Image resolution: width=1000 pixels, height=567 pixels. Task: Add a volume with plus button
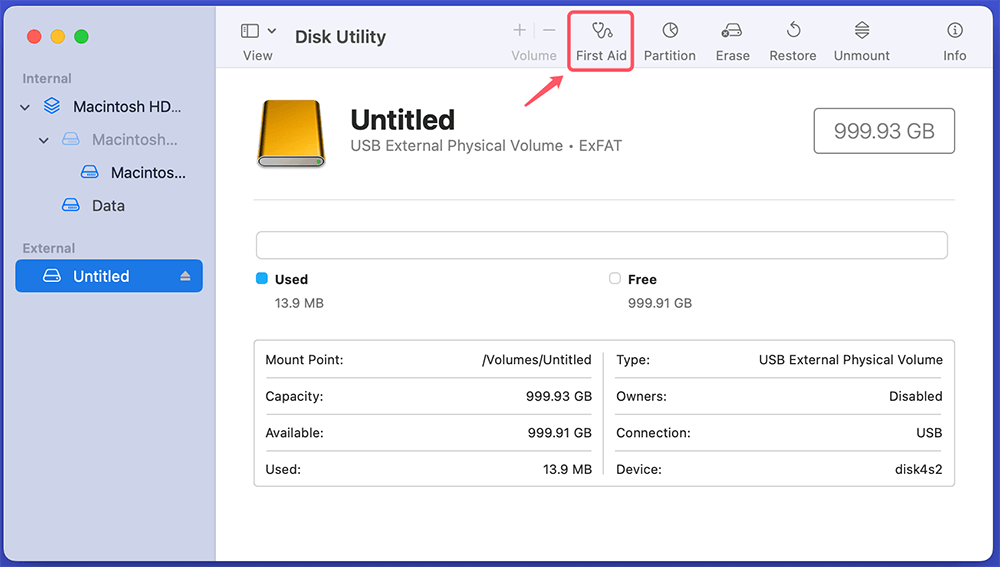[519, 31]
